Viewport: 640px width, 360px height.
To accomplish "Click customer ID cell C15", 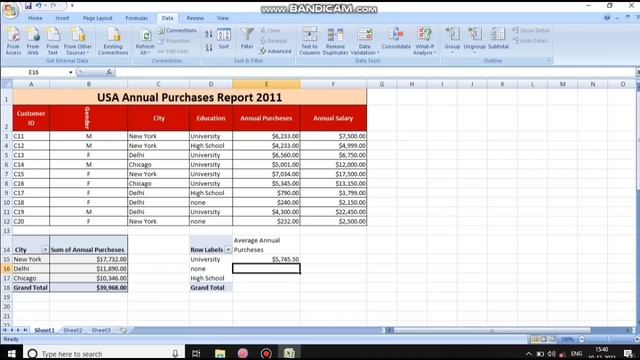I will 31,174.
